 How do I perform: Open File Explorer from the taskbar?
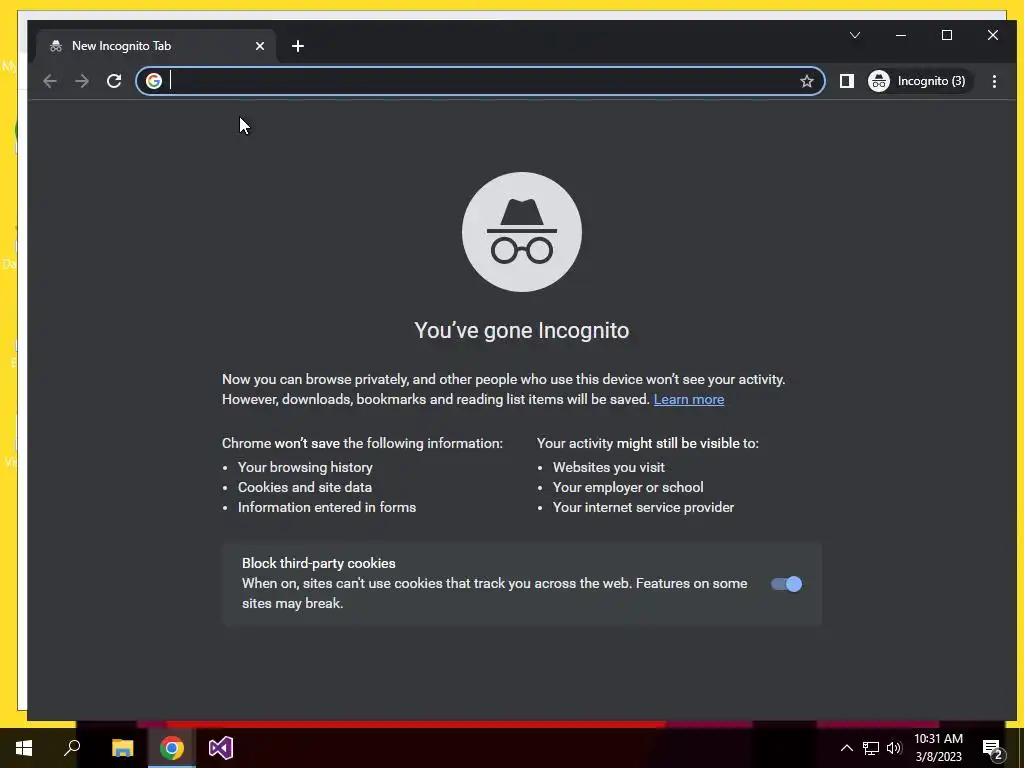(x=122, y=748)
